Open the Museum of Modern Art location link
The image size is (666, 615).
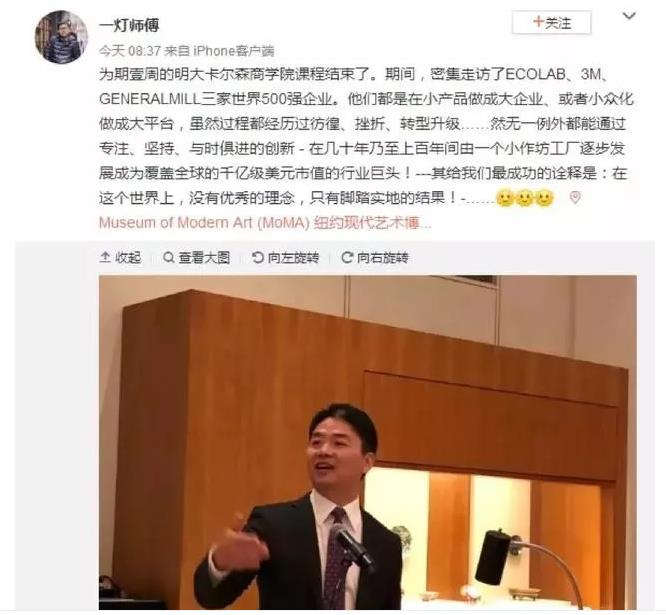point(265,223)
